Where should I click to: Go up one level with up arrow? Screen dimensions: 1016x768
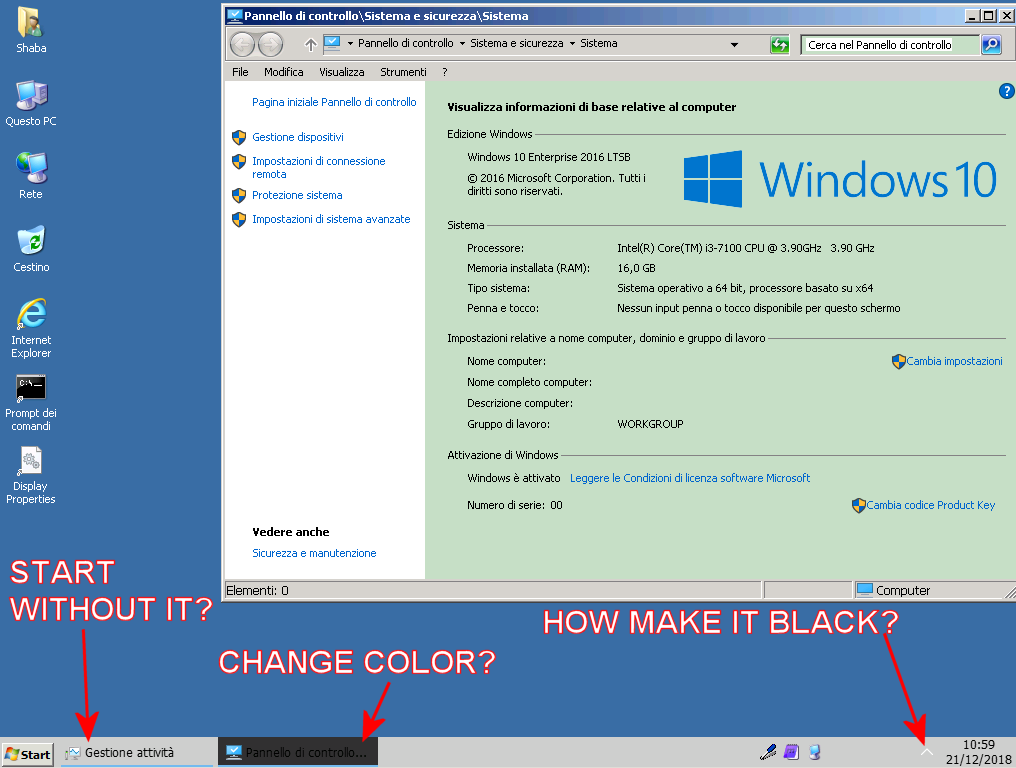tap(310, 45)
